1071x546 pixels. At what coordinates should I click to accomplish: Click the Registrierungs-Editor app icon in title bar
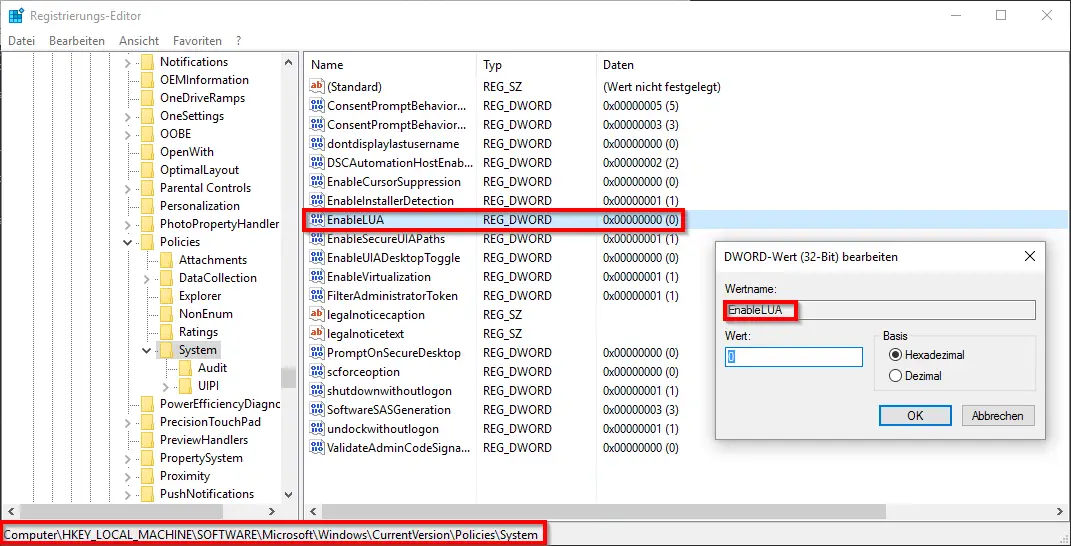pyautogui.click(x=16, y=15)
